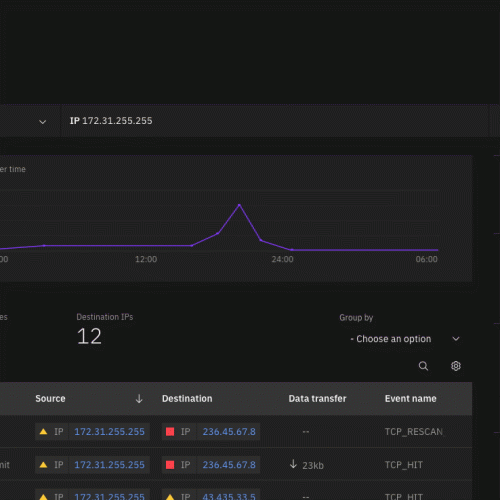
Task: Click the chart peak data point
Action: (239, 205)
